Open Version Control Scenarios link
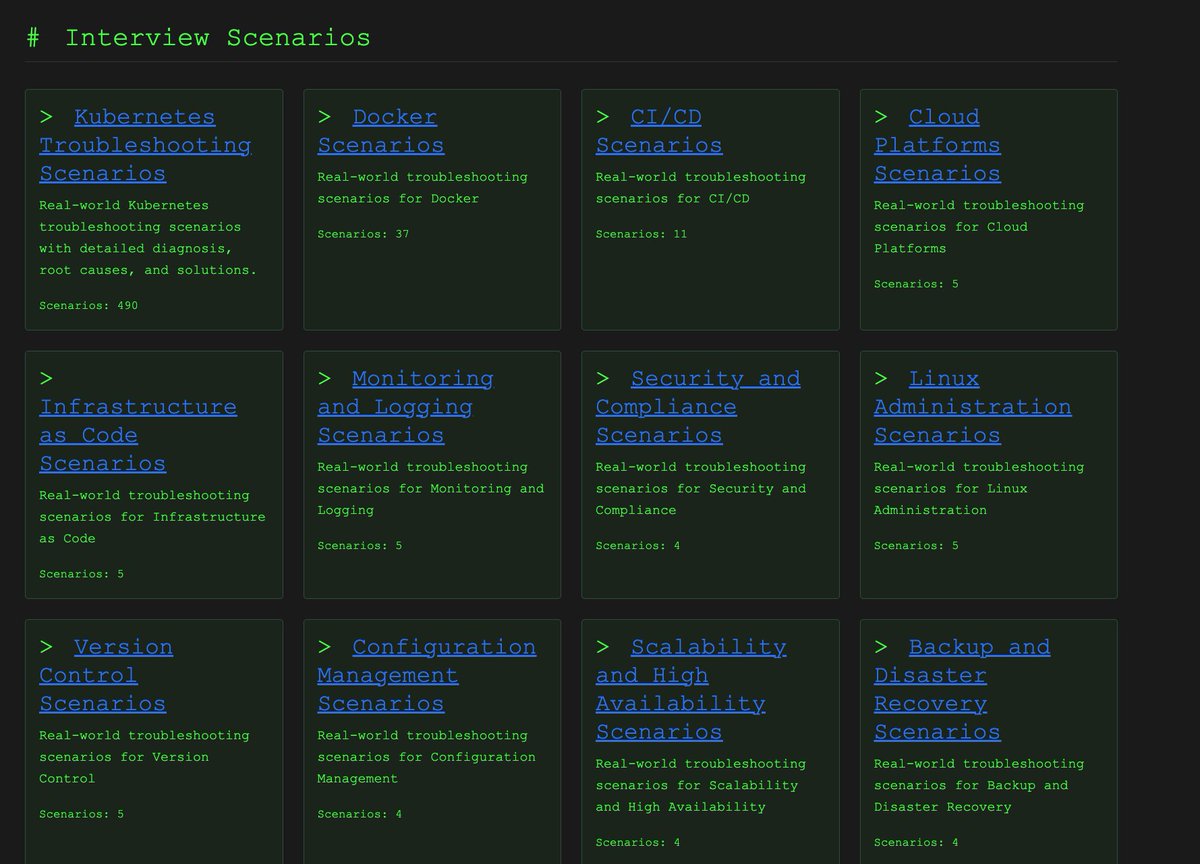1200x864 pixels. click(x=106, y=675)
